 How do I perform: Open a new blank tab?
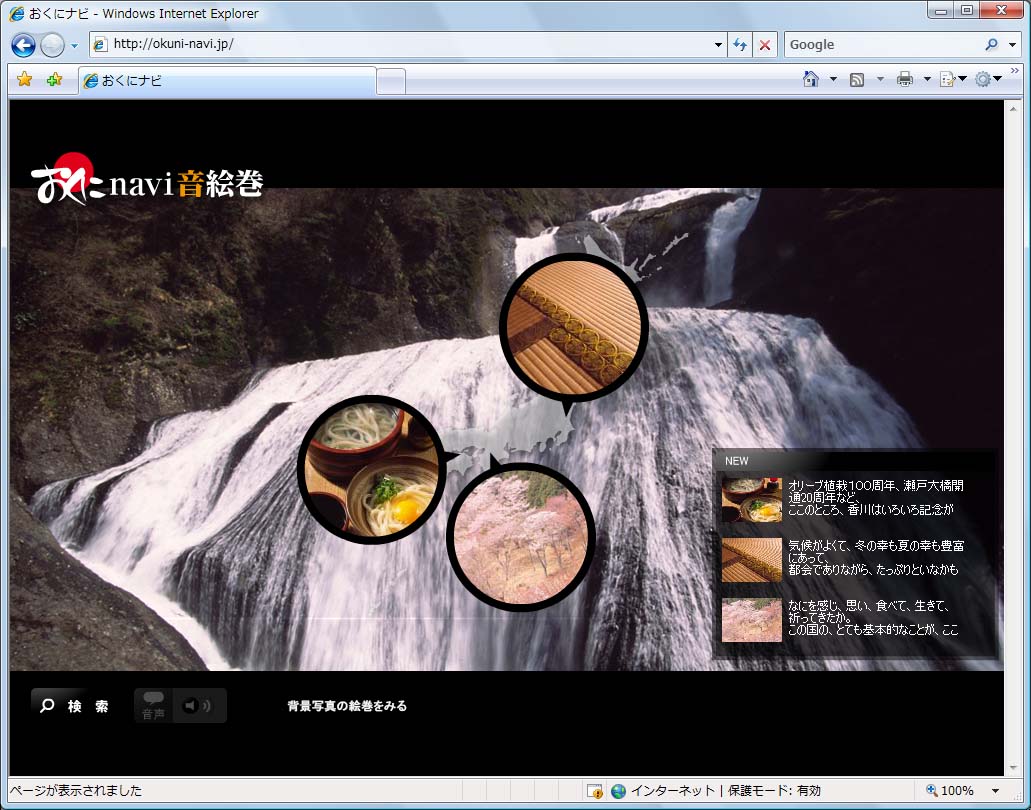[391, 82]
